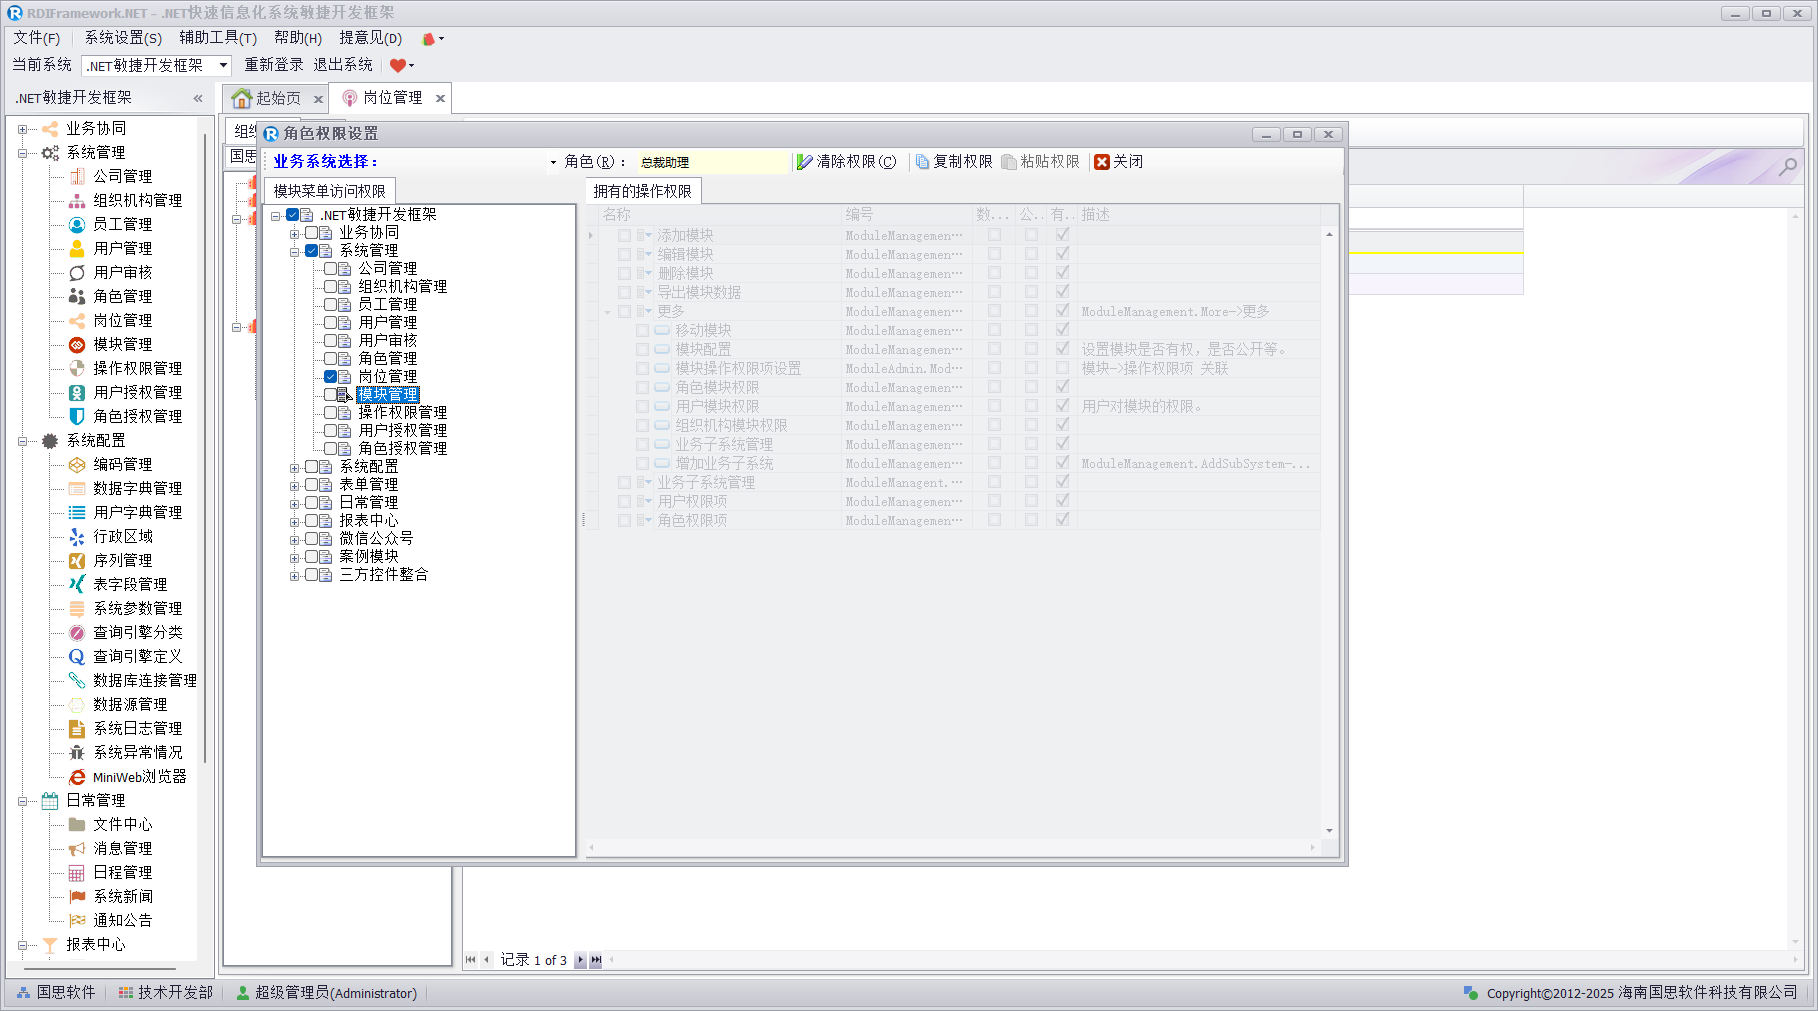This screenshot has height=1011, width=1818.
Task: Open 查询引擎定义 in the left sidebar
Action: (x=137, y=656)
